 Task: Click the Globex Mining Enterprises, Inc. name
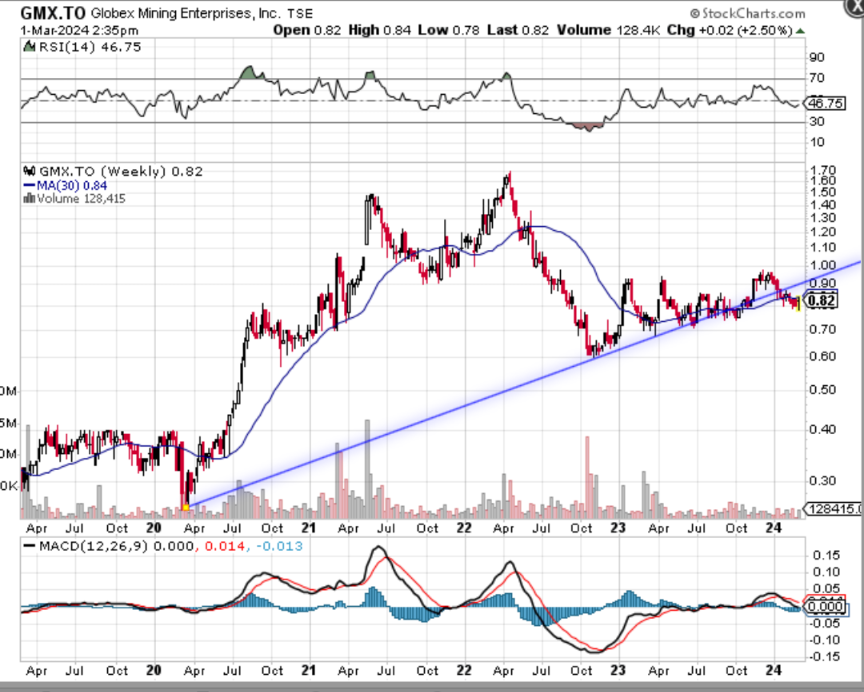(185, 13)
